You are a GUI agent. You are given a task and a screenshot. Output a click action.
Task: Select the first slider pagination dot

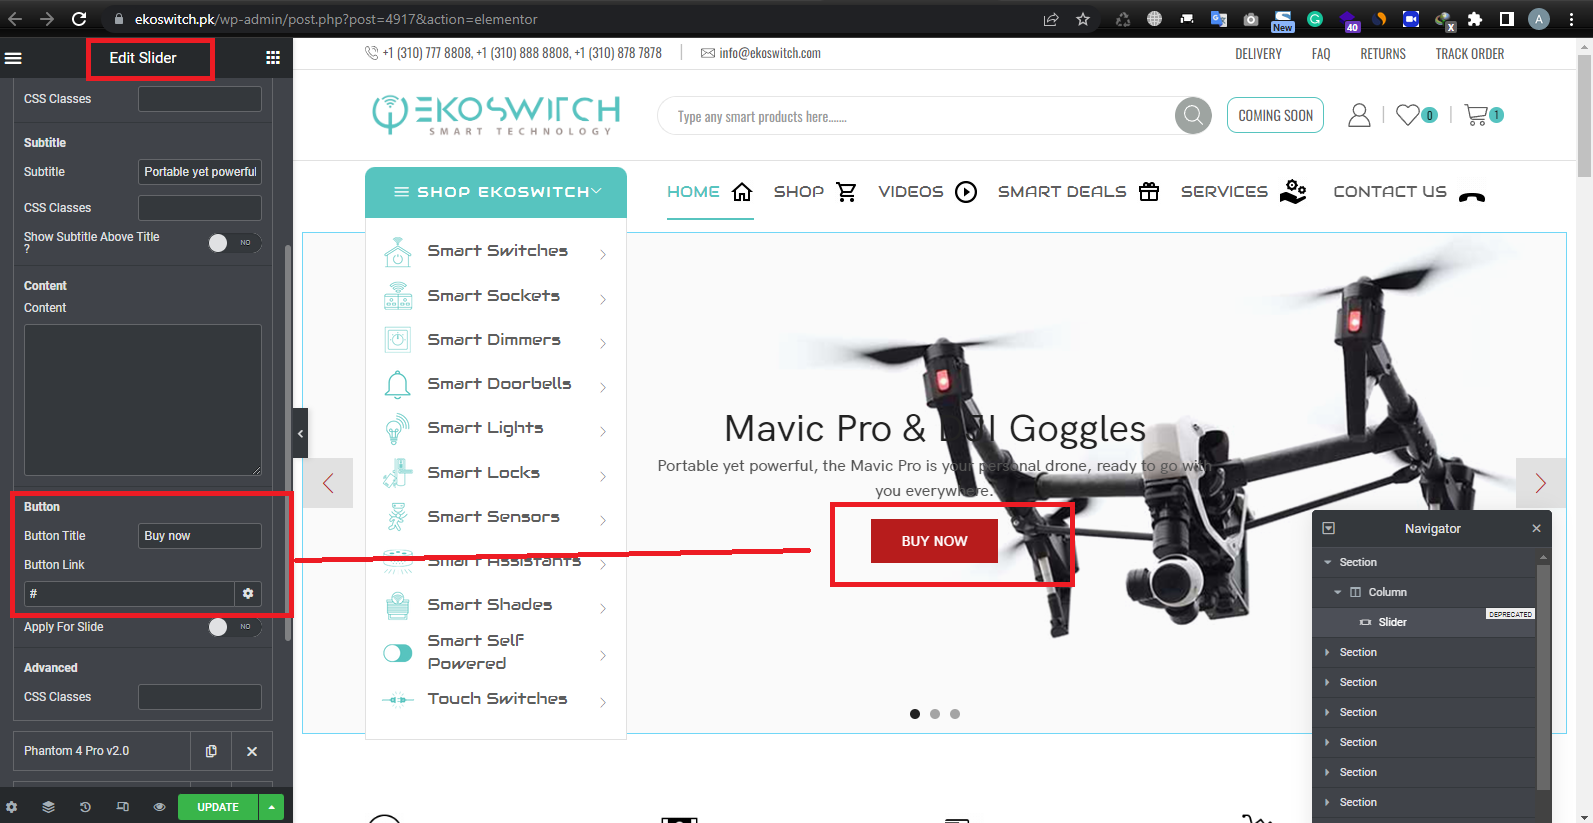(915, 714)
